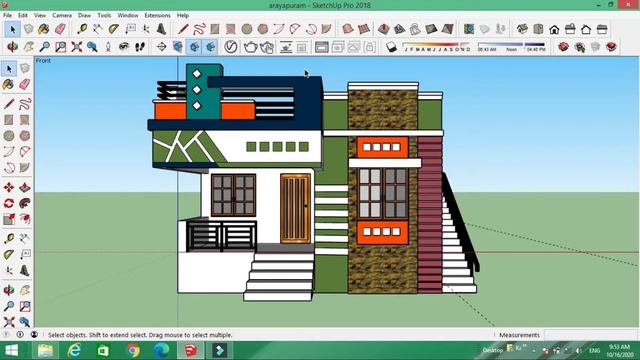Screen dimensions: 640x360
Task: Pick Circle tool in the left toolbar
Action: (9, 136)
